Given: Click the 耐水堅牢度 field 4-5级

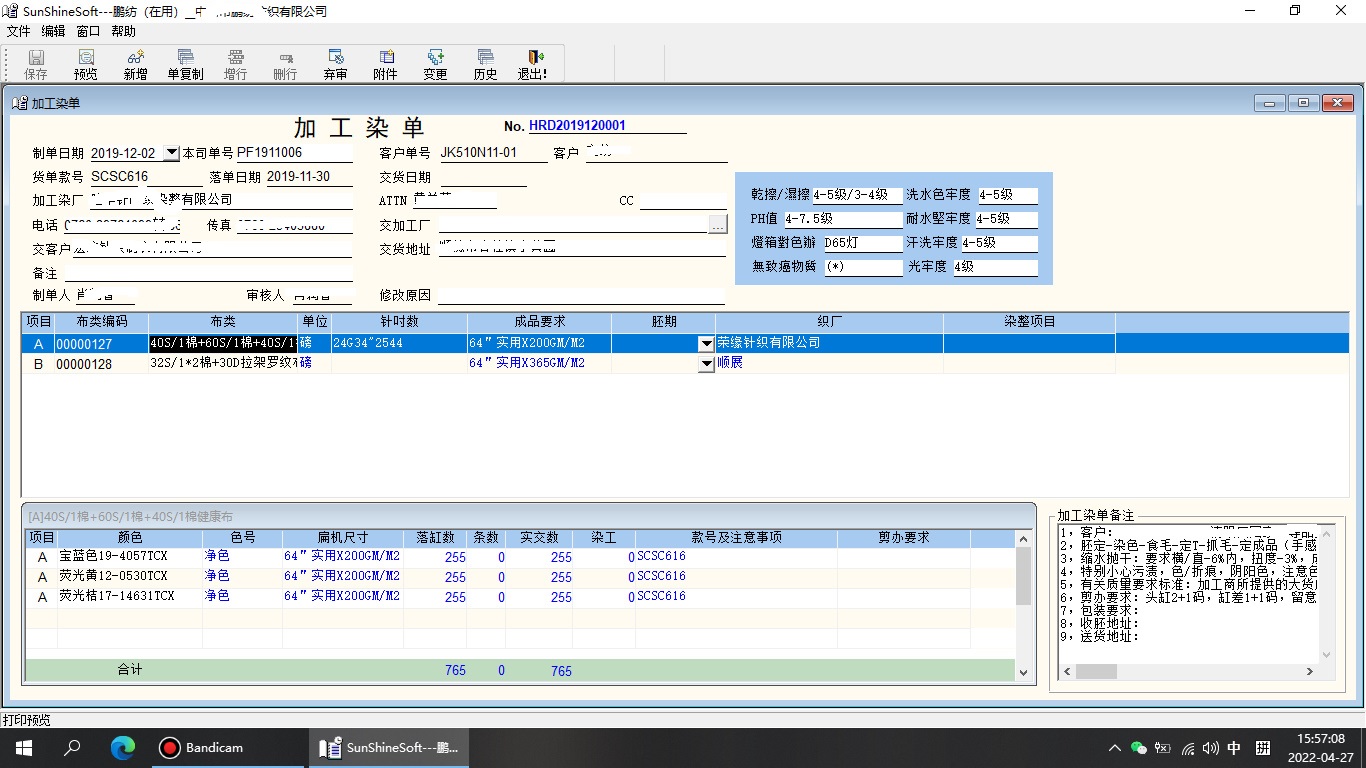Looking at the screenshot, I should [1006, 219].
